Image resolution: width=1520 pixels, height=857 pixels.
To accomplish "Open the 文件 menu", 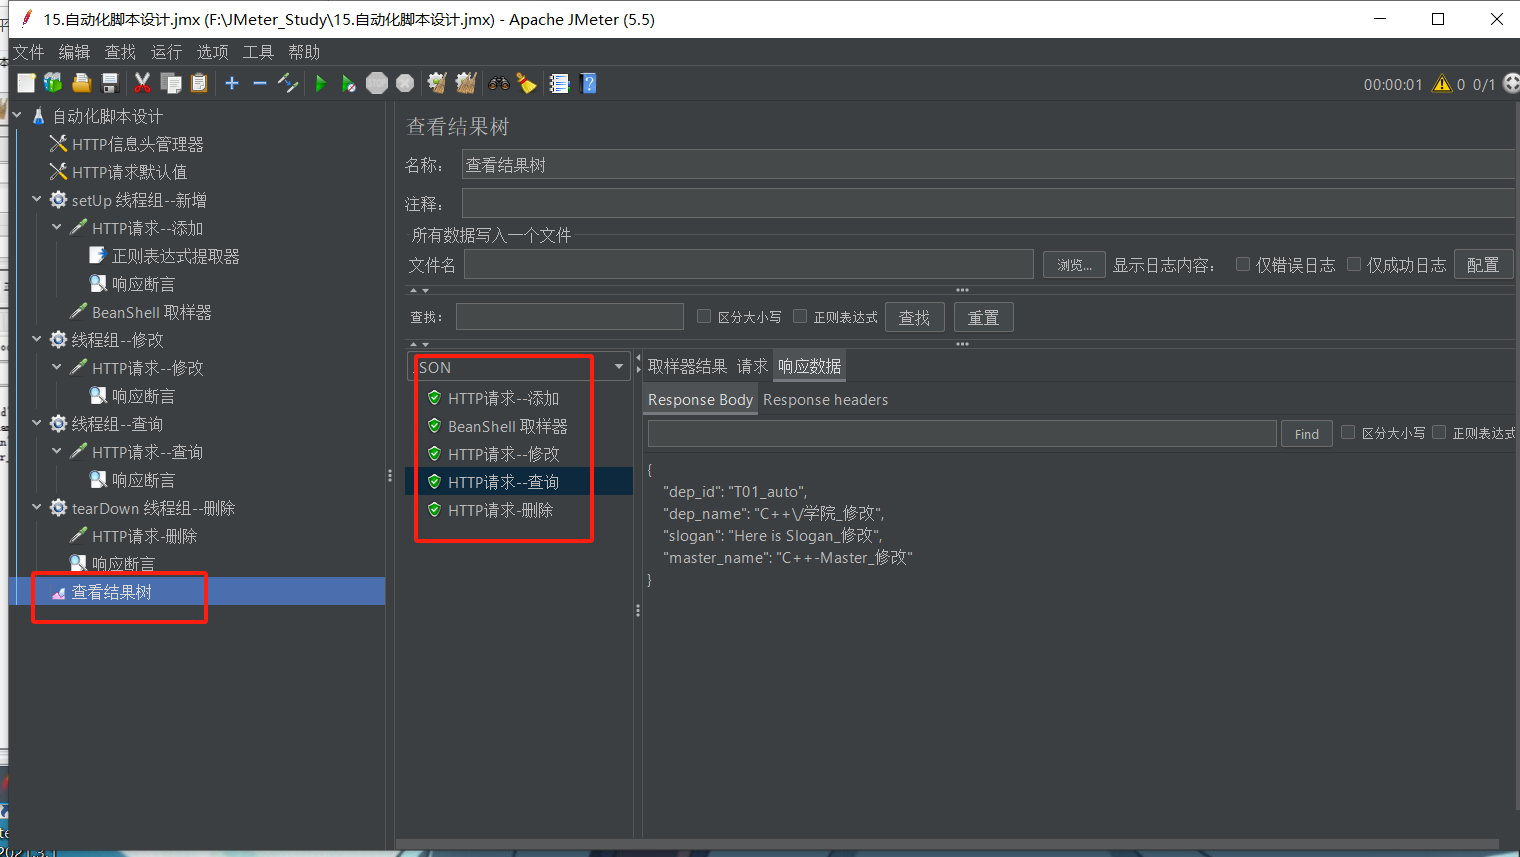I will 28,52.
